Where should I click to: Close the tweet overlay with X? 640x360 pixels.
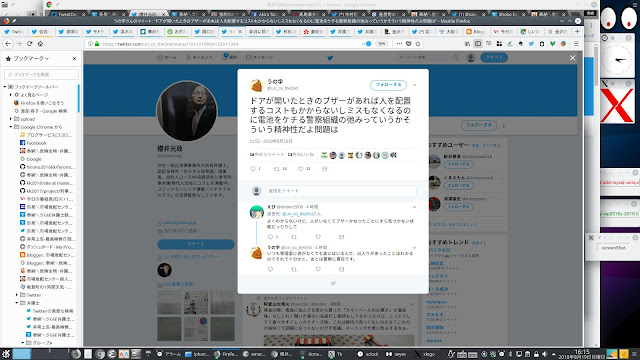click(x=572, y=58)
